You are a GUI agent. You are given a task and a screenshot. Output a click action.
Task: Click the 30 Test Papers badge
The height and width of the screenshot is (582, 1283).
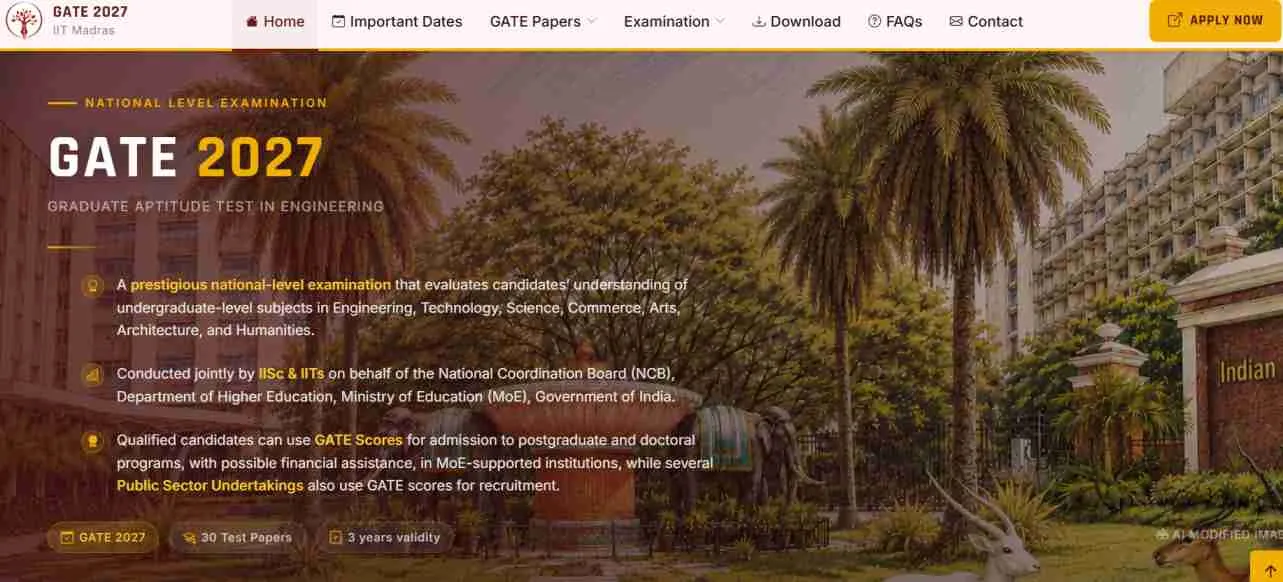(x=237, y=537)
